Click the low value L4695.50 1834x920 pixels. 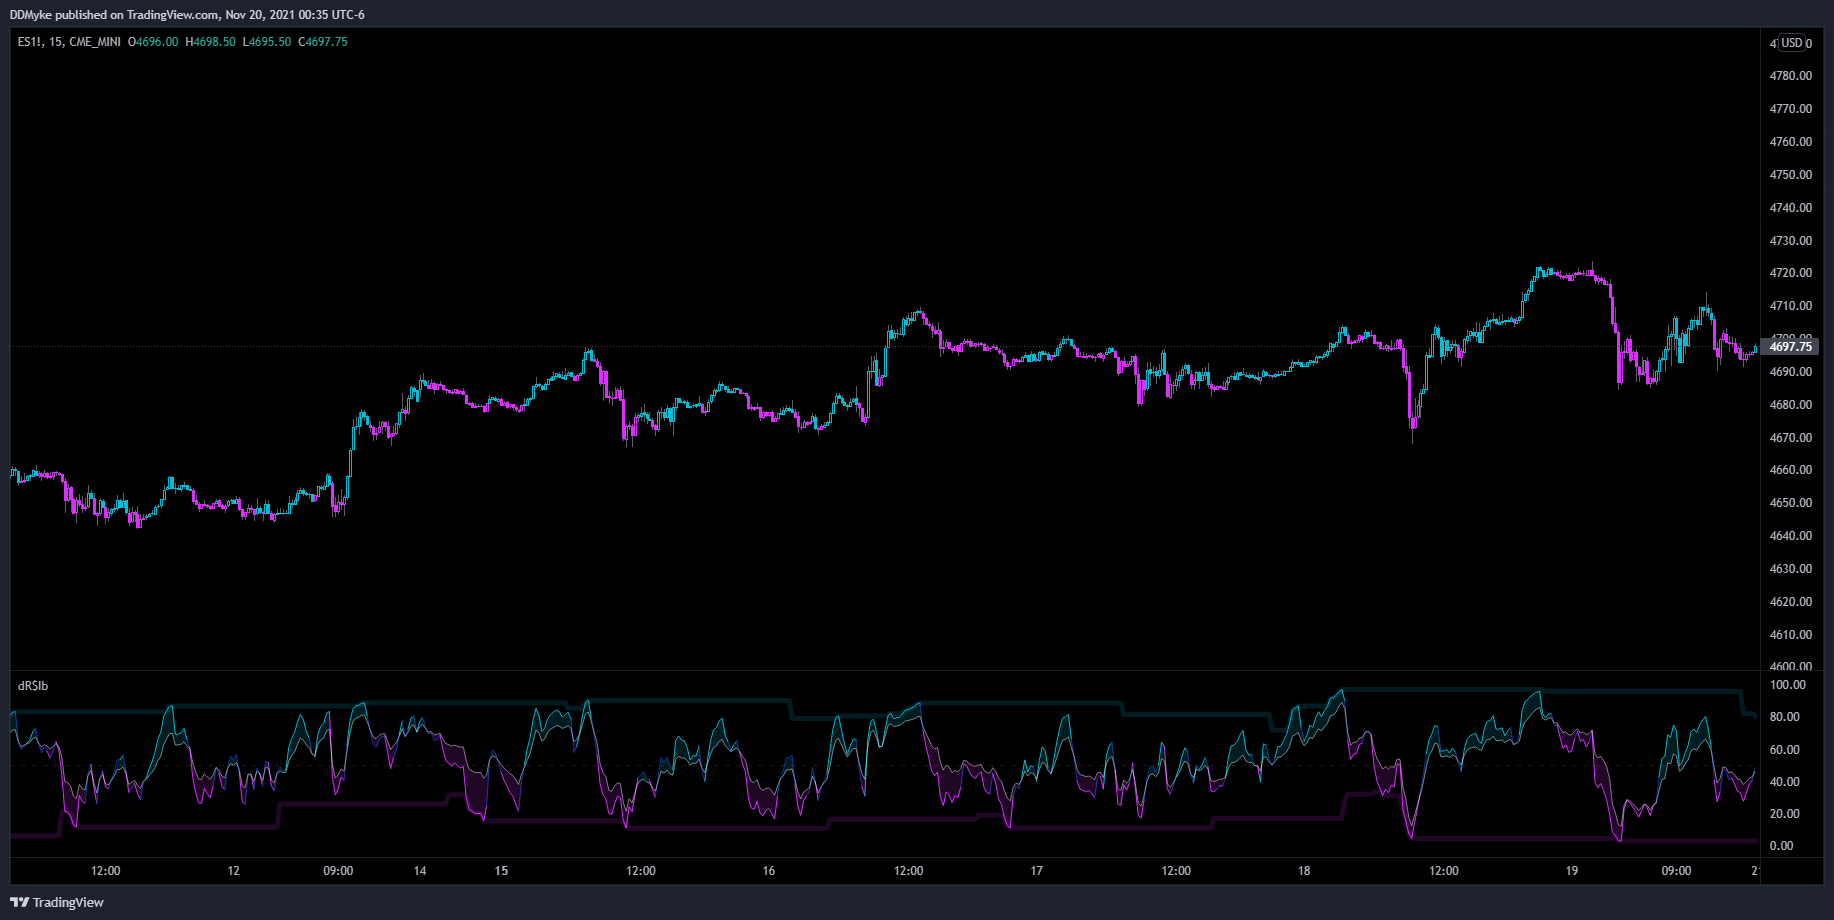coord(267,42)
